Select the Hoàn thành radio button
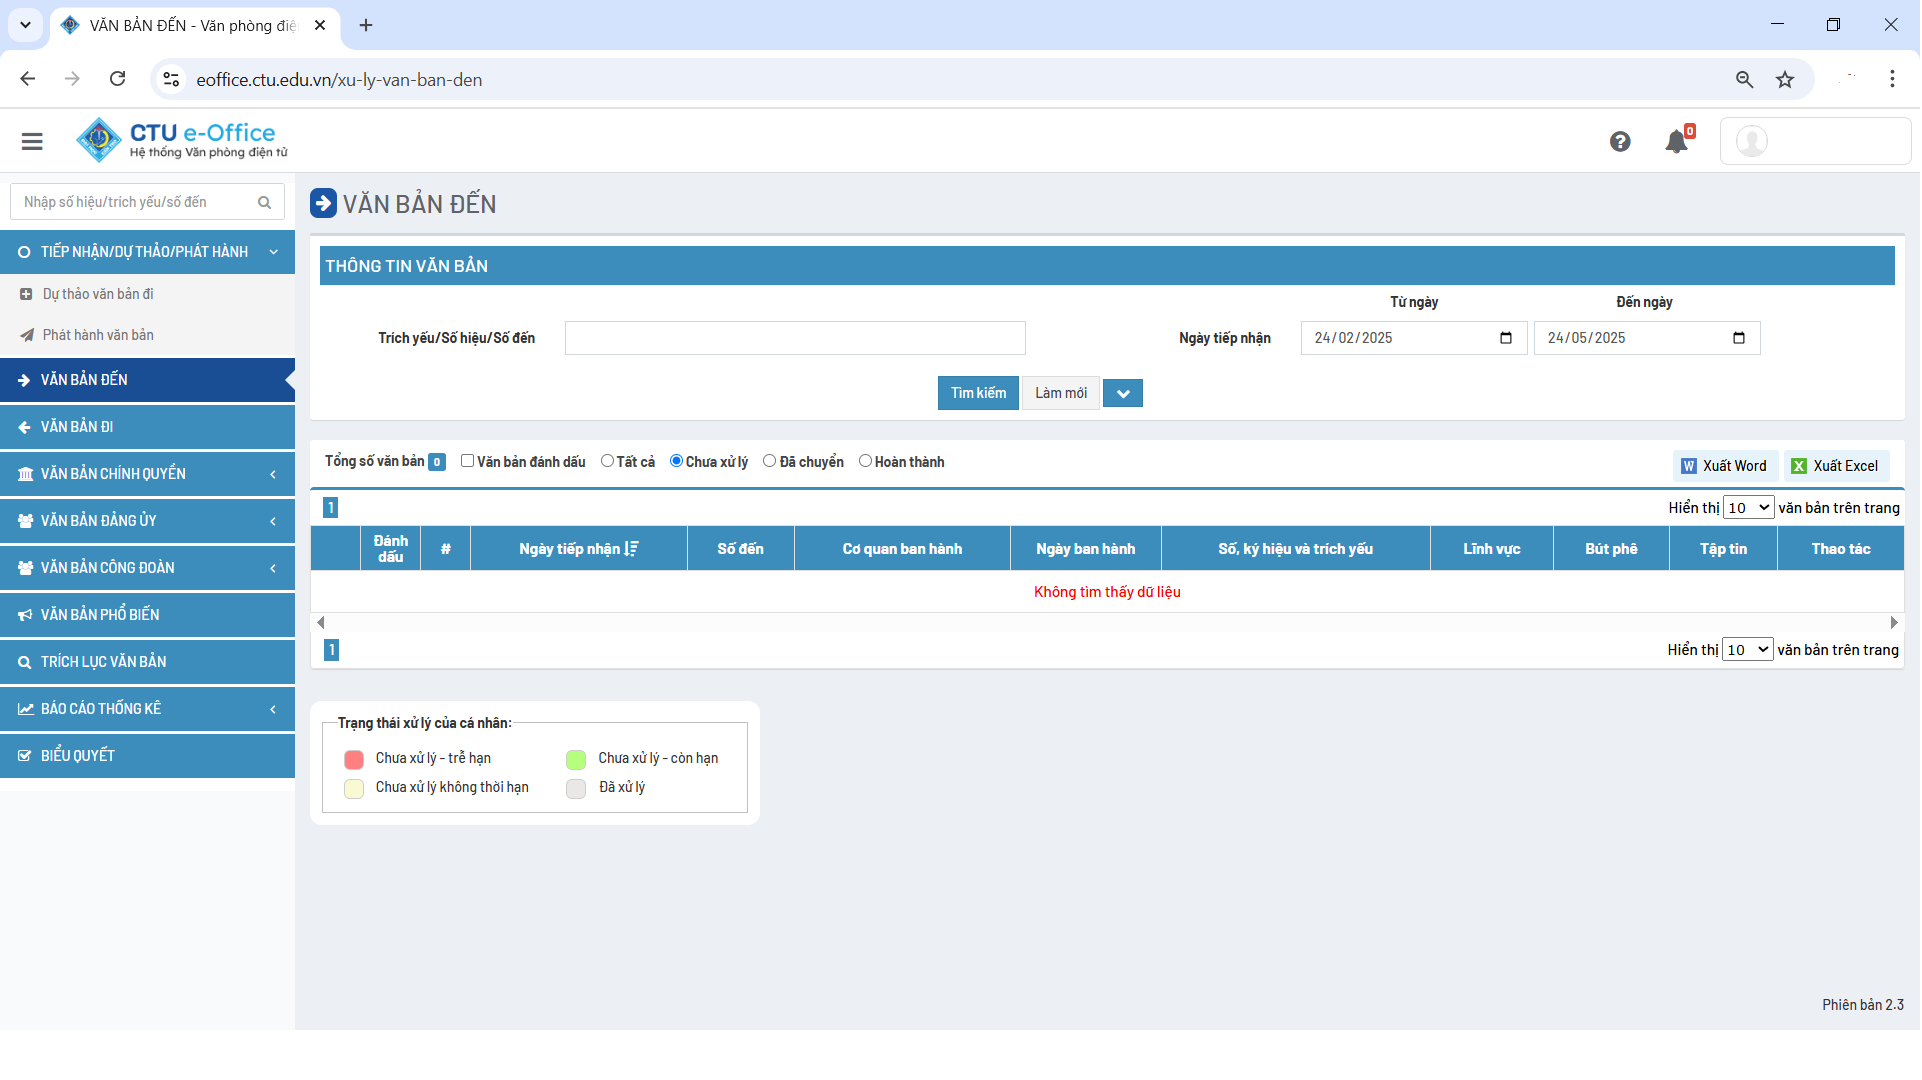Image resolution: width=1922 pixels, height=1080 pixels. (x=865, y=461)
